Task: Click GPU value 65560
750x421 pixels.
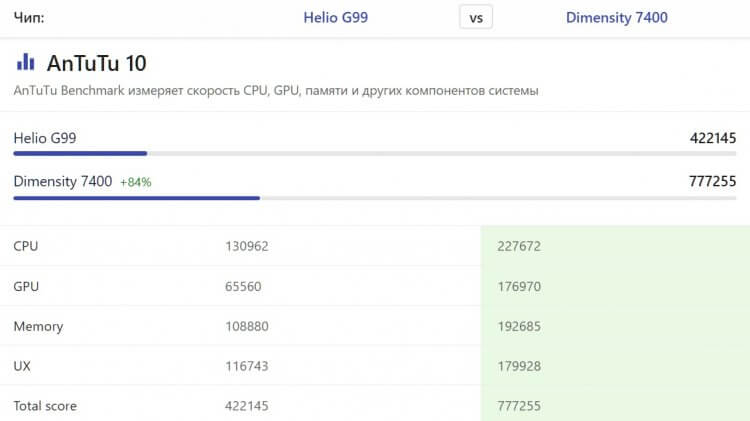Action: [x=243, y=287]
